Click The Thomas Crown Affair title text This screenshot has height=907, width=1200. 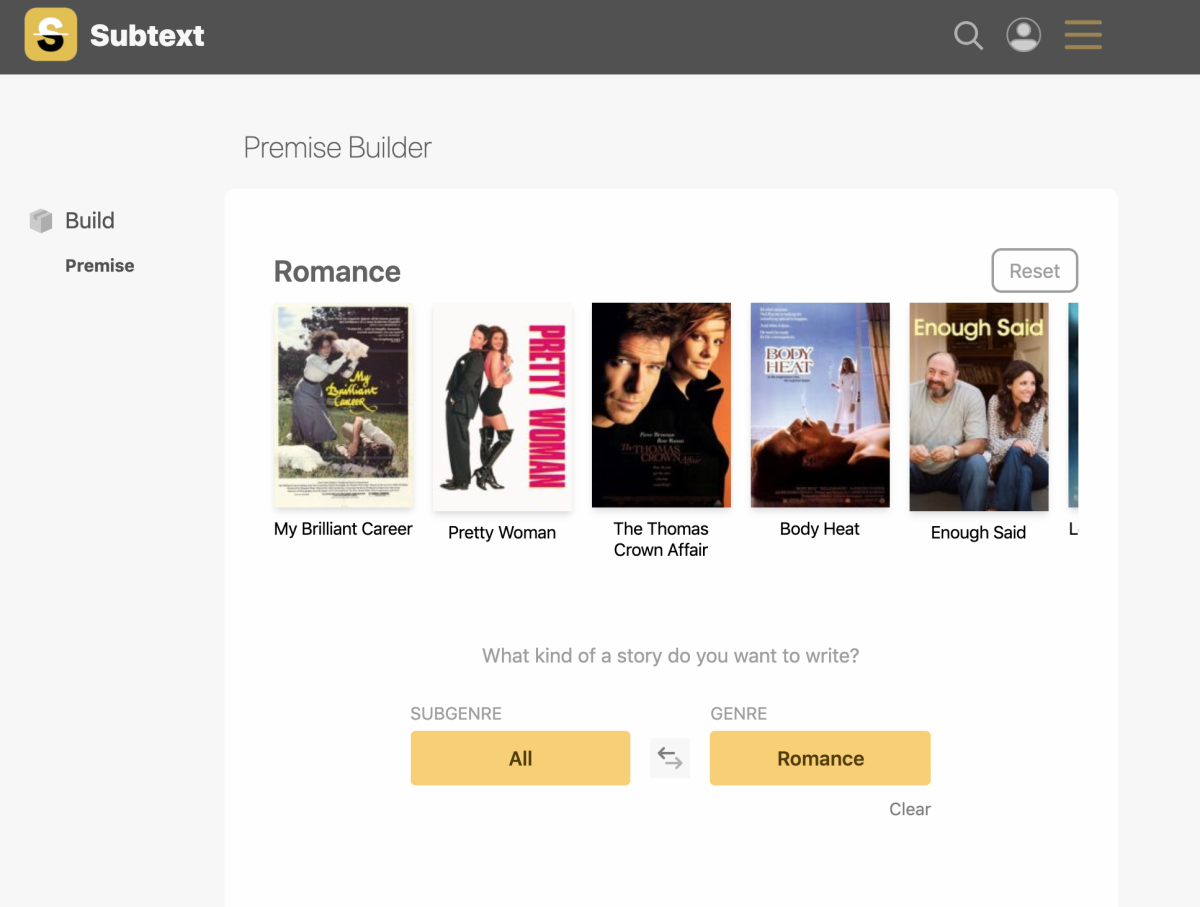point(661,539)
